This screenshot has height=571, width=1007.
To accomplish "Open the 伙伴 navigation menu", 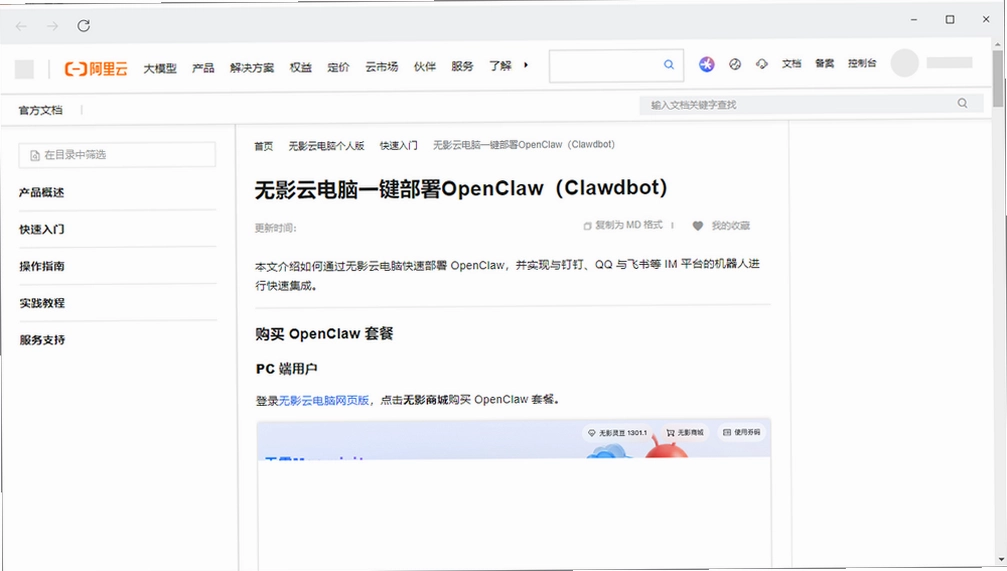I will click(425, 67).
